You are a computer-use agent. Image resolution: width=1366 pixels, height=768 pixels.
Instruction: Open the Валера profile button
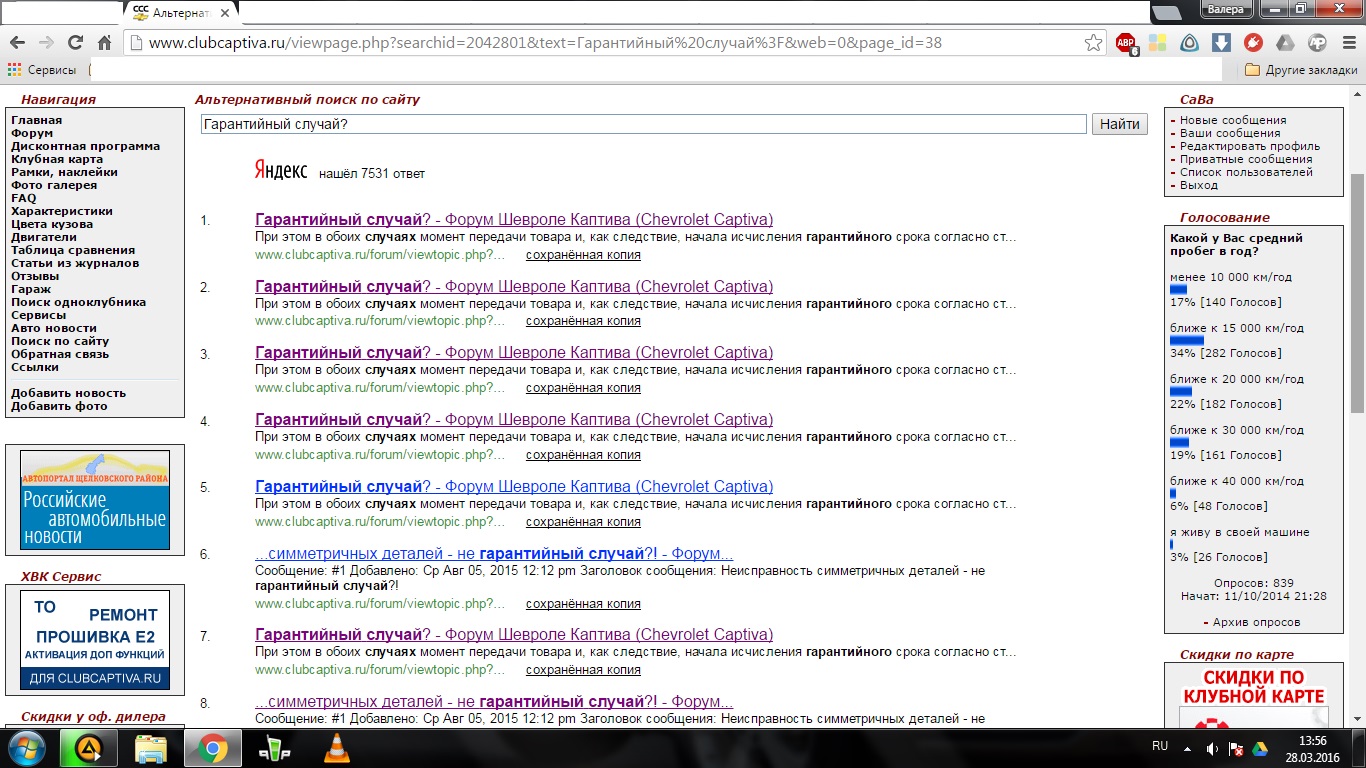pyautogui.click(x=1226, y=9)
